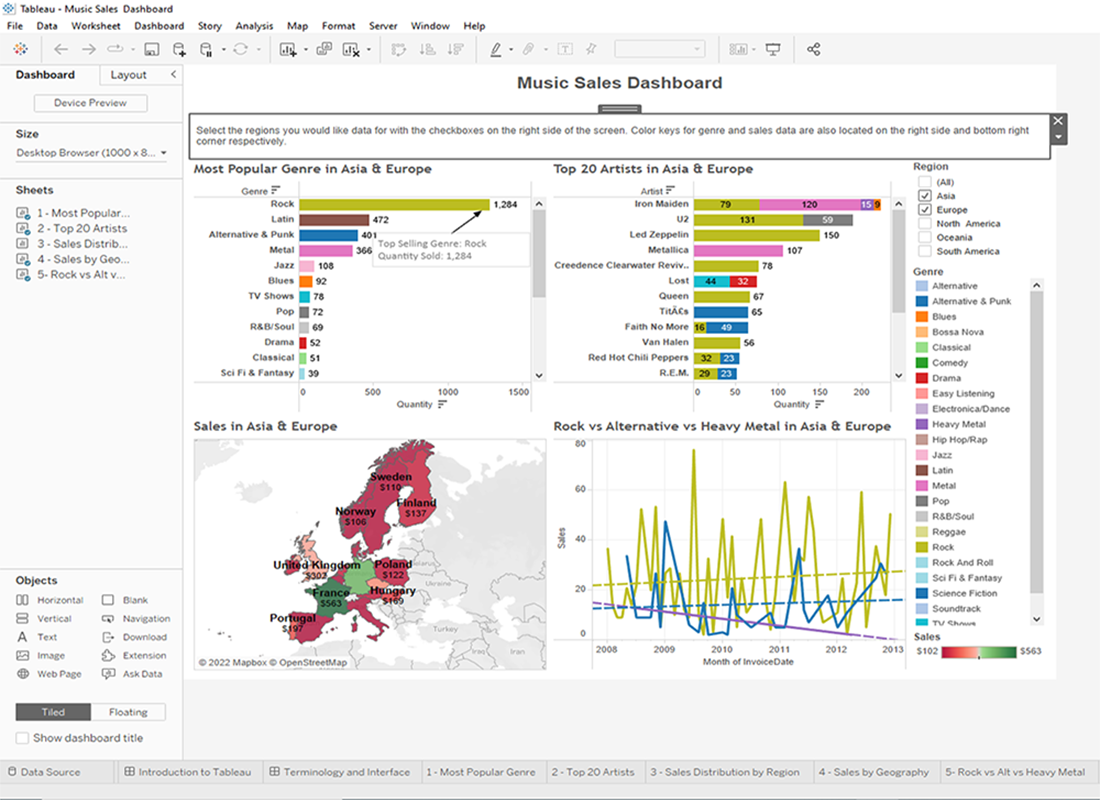Click the Rock color swatch in Genre legend
Screen dimensions: 1100x800
coord(921,547)
